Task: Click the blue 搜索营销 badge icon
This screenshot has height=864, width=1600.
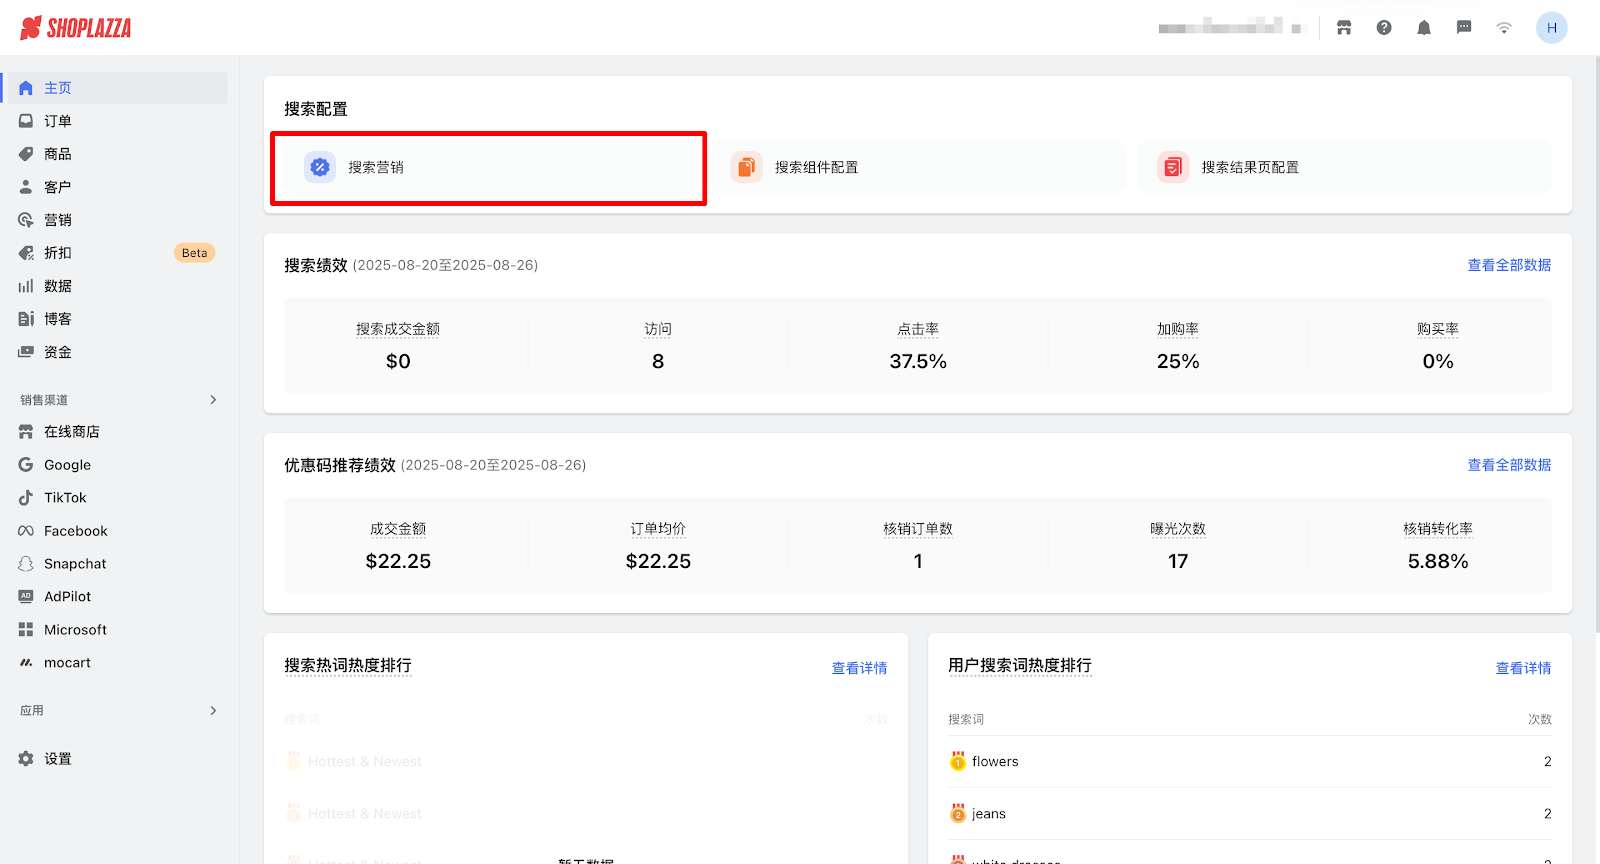Action: pyautogui.click(x=320, y=167)
